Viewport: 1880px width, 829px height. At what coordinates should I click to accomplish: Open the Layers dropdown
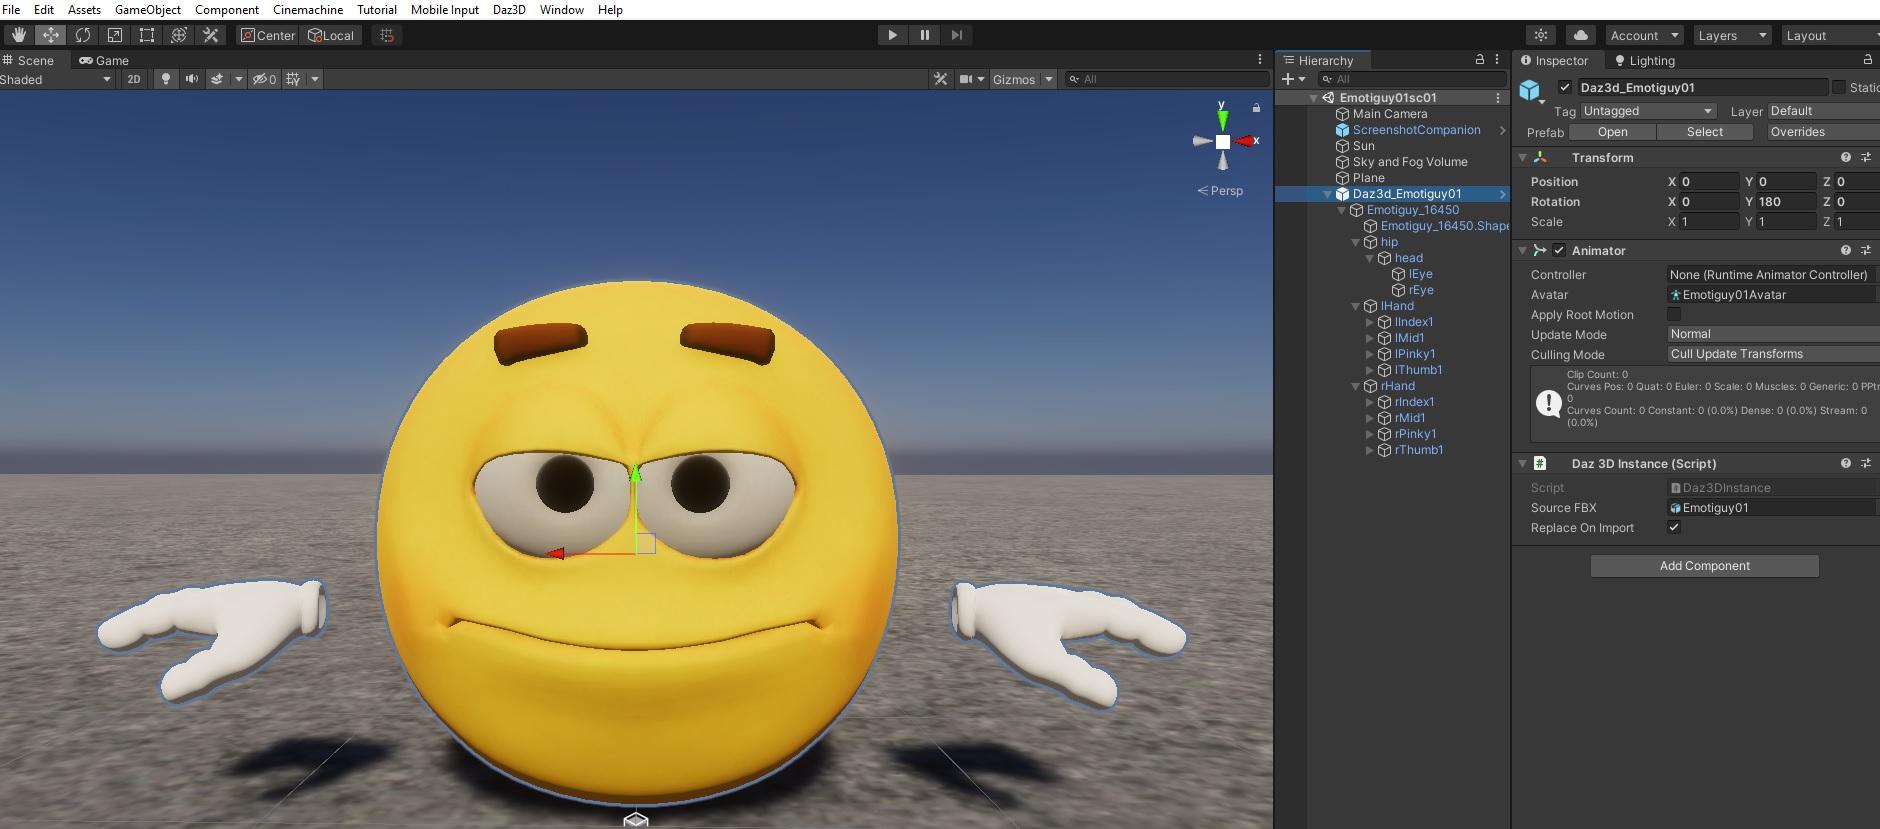click(1731, 35)
